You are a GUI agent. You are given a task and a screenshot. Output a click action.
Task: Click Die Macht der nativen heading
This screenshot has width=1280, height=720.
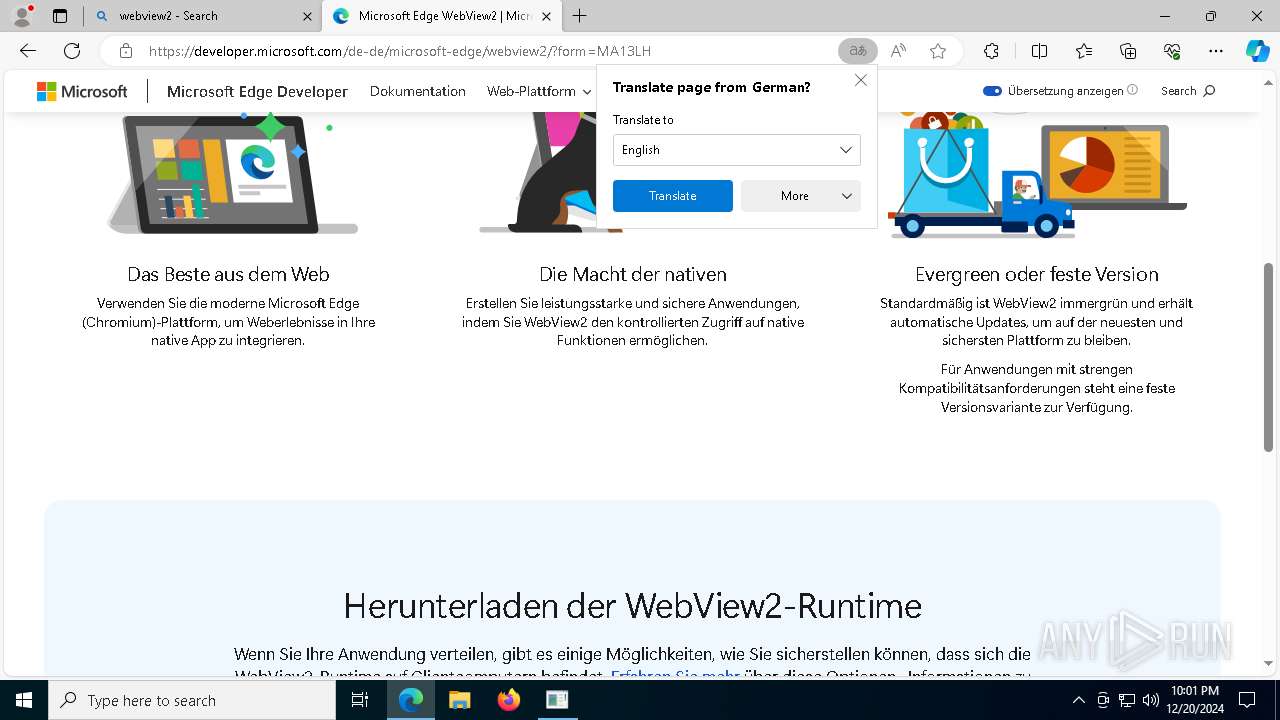coord(633,274)
